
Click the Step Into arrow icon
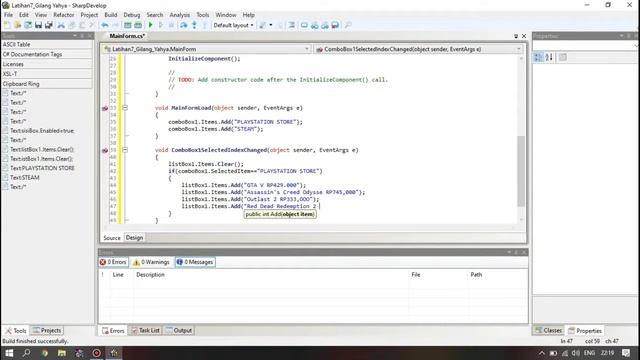pyautogui.click(x=194, y=25)
